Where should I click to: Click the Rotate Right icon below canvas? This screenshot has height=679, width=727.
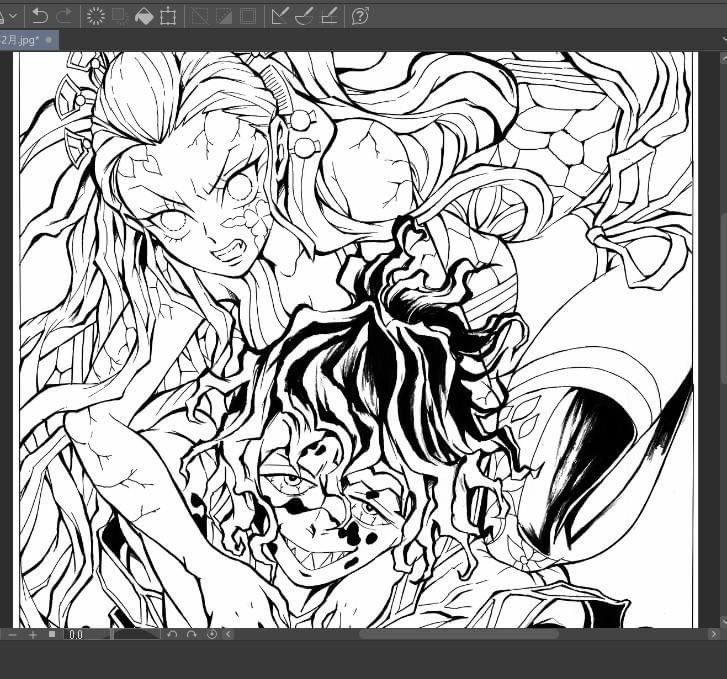pos(191,634)
